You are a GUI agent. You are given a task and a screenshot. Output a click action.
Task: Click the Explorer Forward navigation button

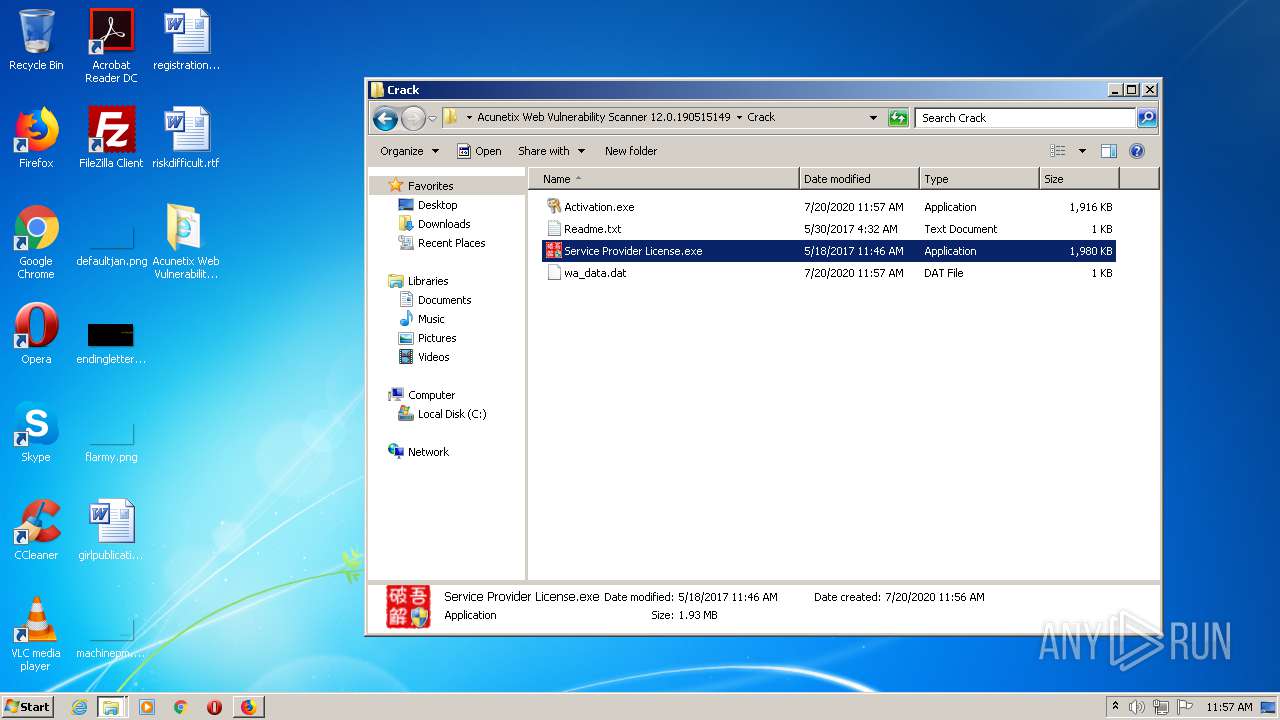click(x=413, y=118)
